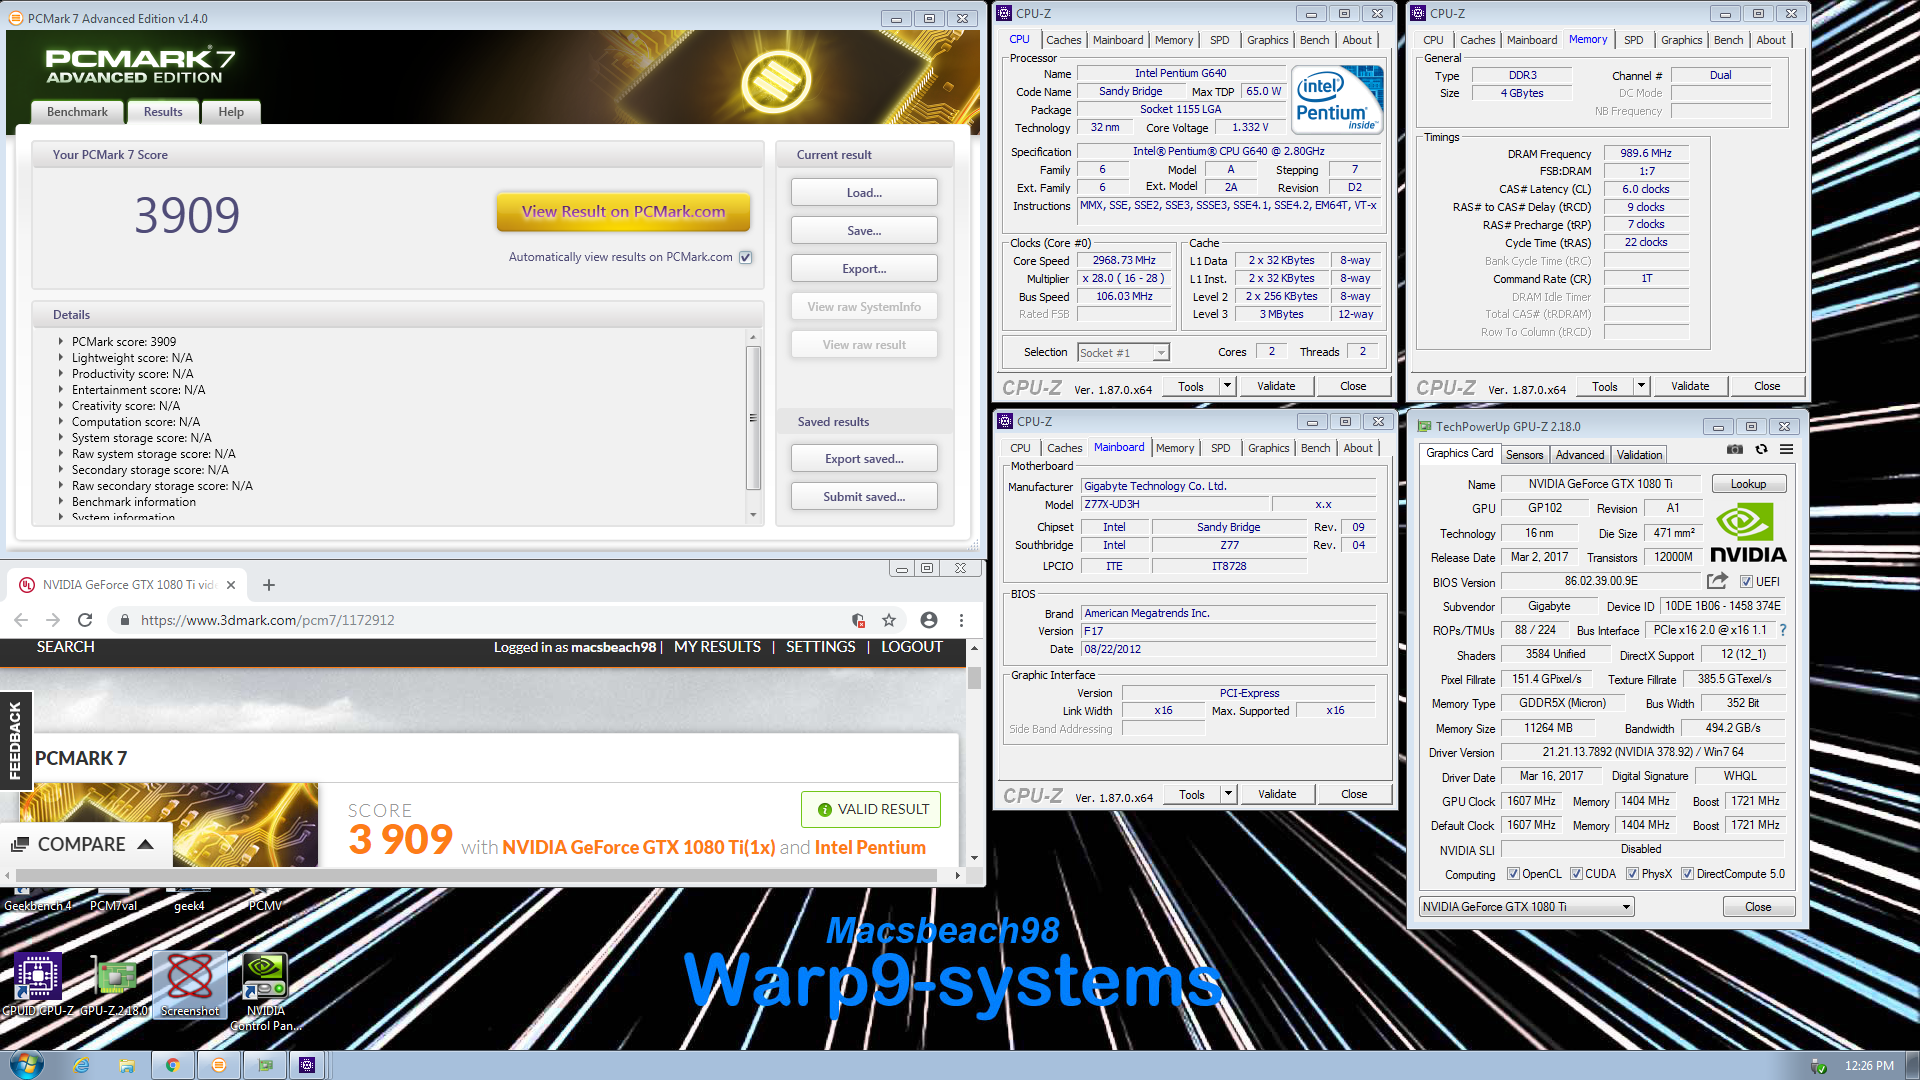Click Validate in the CPU-Z Mainboard window
The height and width of the screenshot is (1080, 1920).
1276,794
